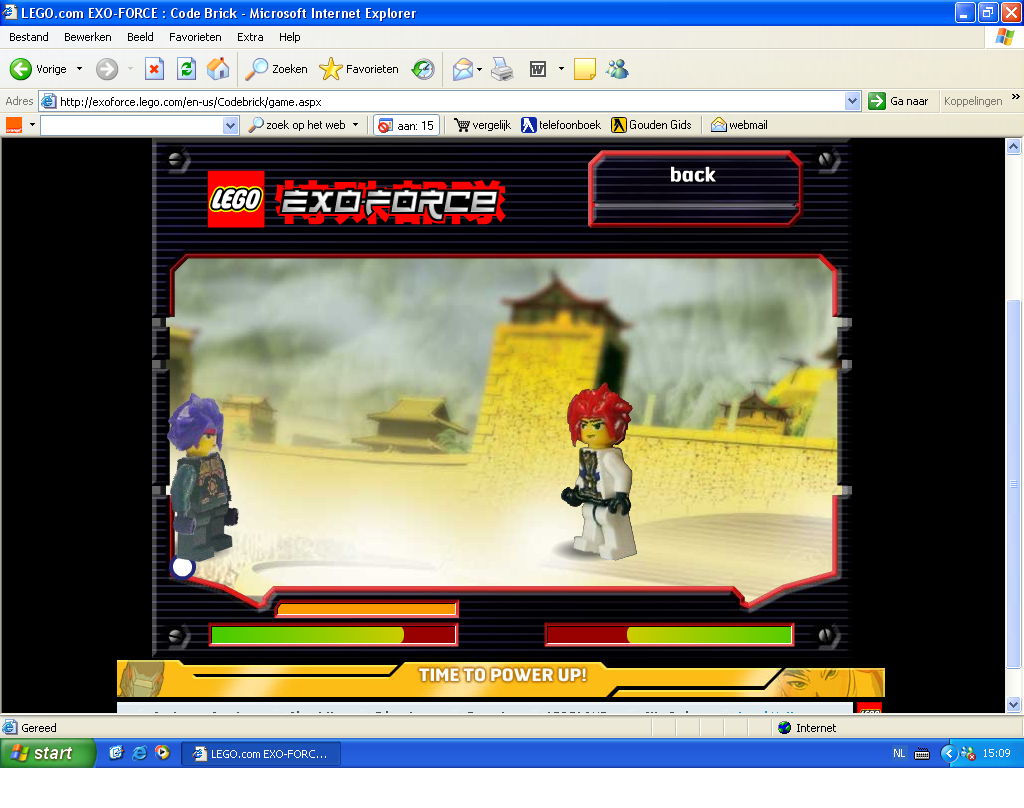
Task: Click the popup blocker aan: 15 button
Action: point(406,125)
